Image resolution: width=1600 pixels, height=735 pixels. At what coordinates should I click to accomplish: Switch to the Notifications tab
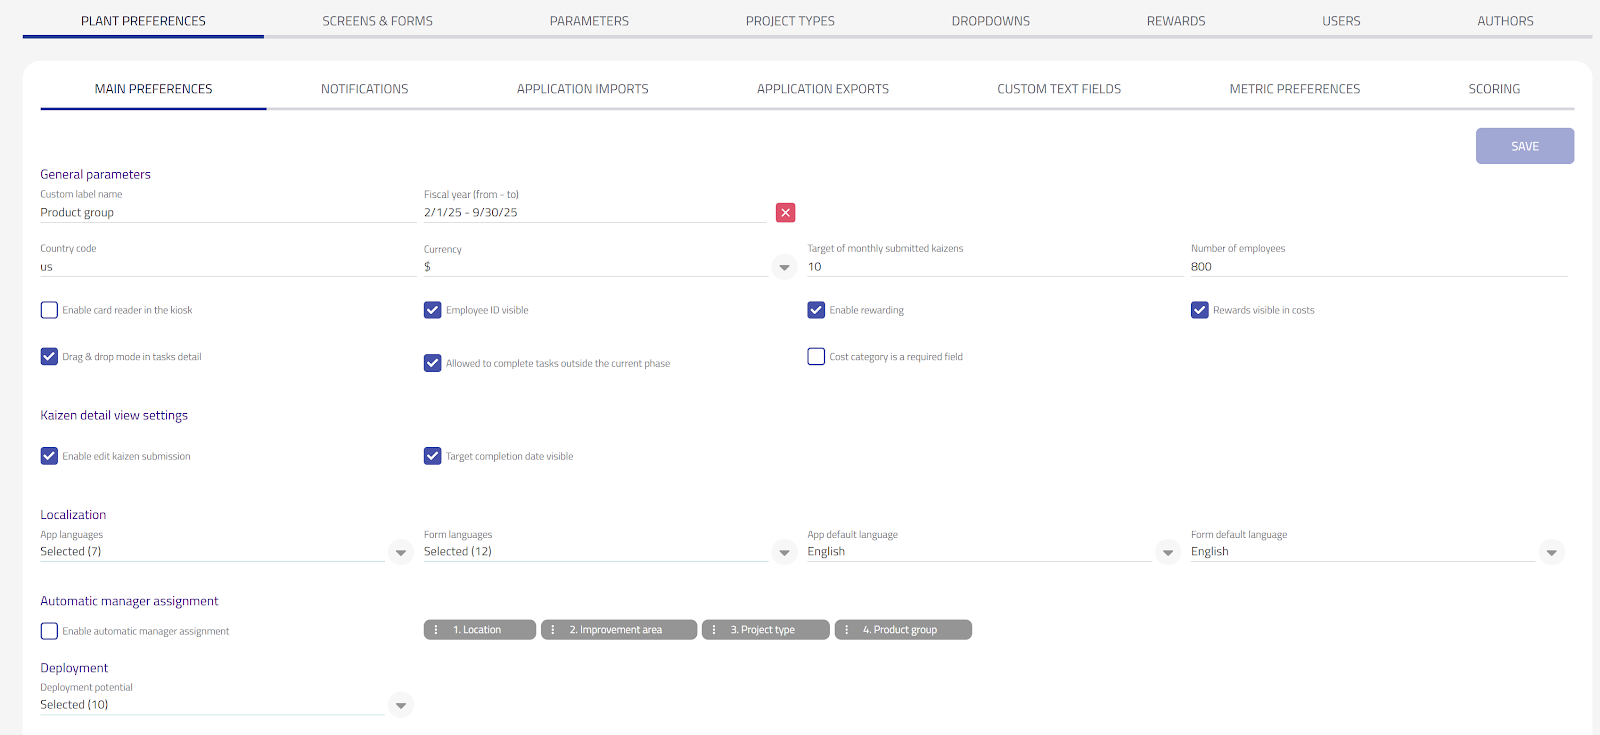pos(364,89)
